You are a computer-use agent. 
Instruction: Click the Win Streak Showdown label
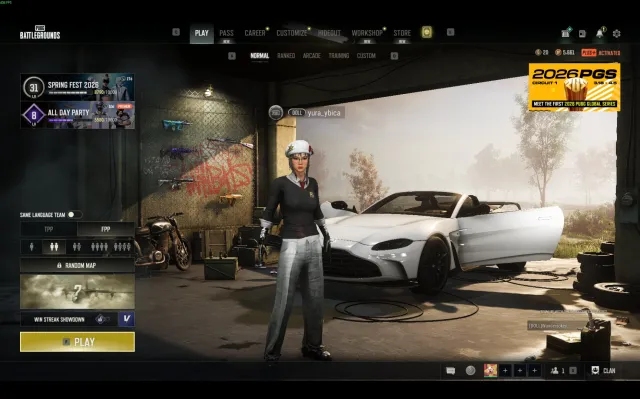coord(59,319)
